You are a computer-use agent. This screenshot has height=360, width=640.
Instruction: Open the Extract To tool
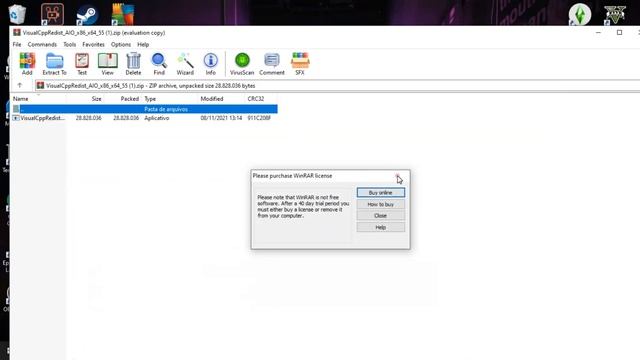pos(54,64)
